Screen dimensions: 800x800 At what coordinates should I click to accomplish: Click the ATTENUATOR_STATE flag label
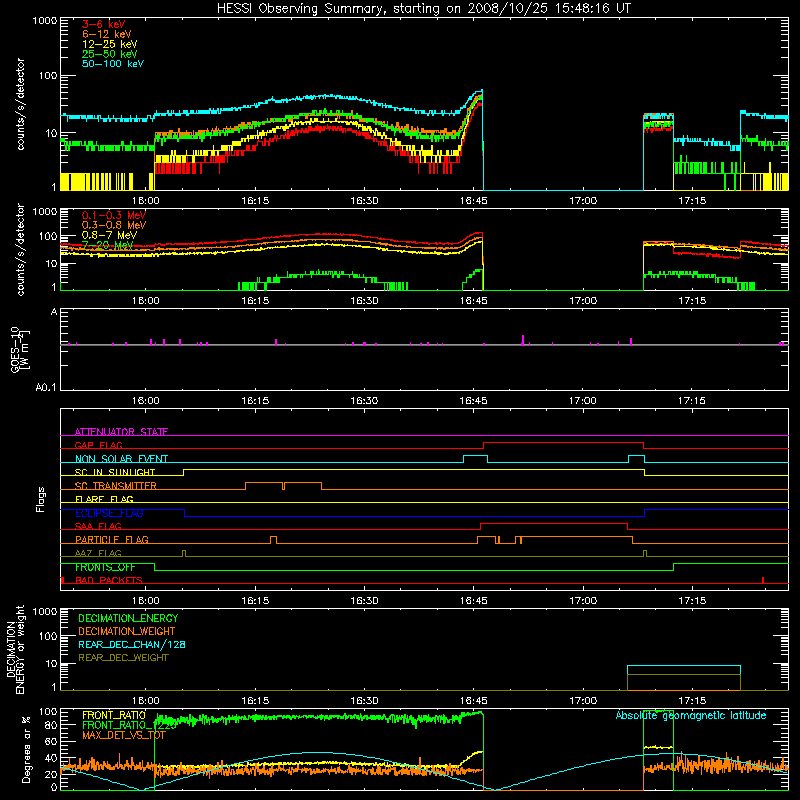coord(121,432)
